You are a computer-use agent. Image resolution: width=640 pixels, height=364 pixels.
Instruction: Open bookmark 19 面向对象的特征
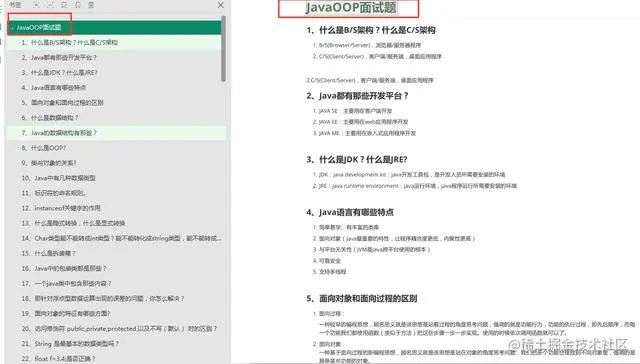pyautogui.click(x=66, y=314)
